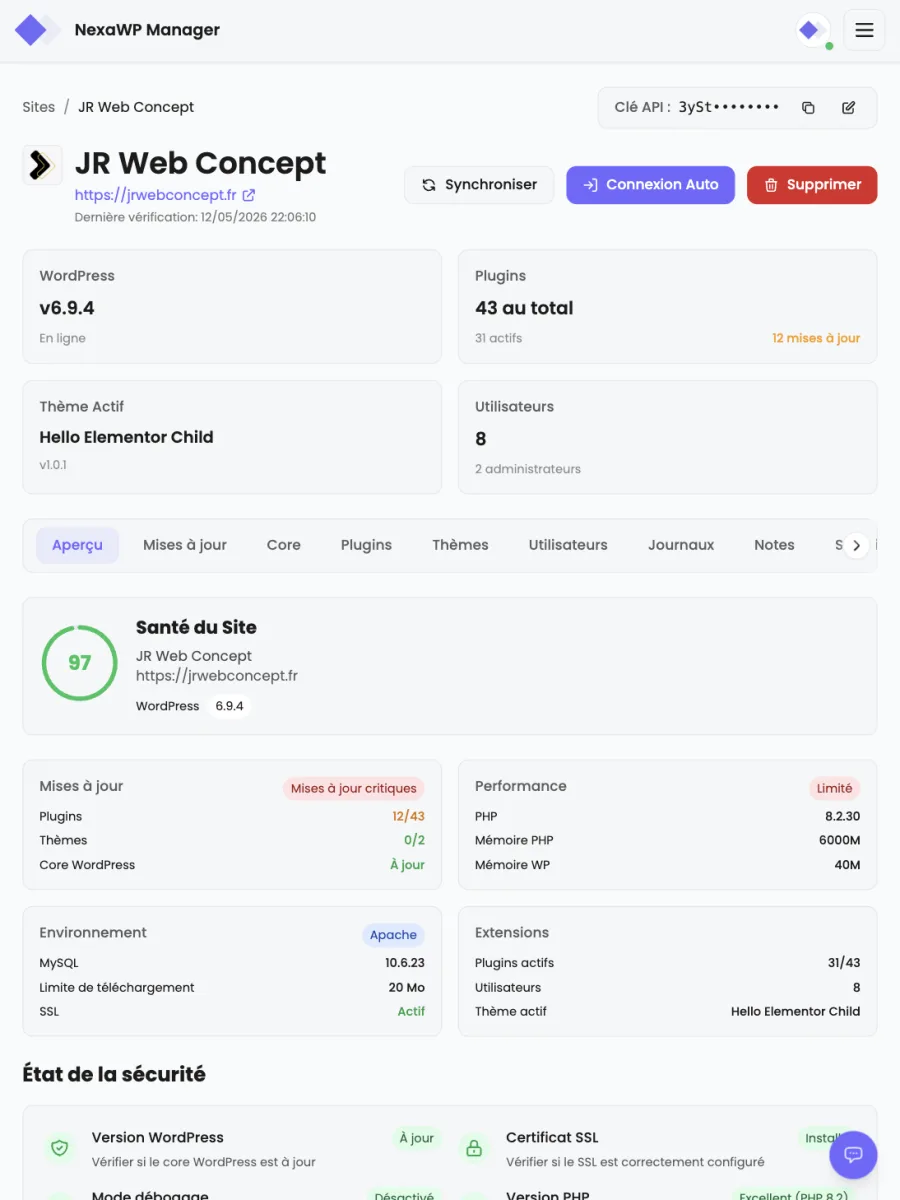Image resolution: width=900 pixels, height=1200 pixels.
Task: Click the '31/43' active plugins value
Action: tap(844, 963)
